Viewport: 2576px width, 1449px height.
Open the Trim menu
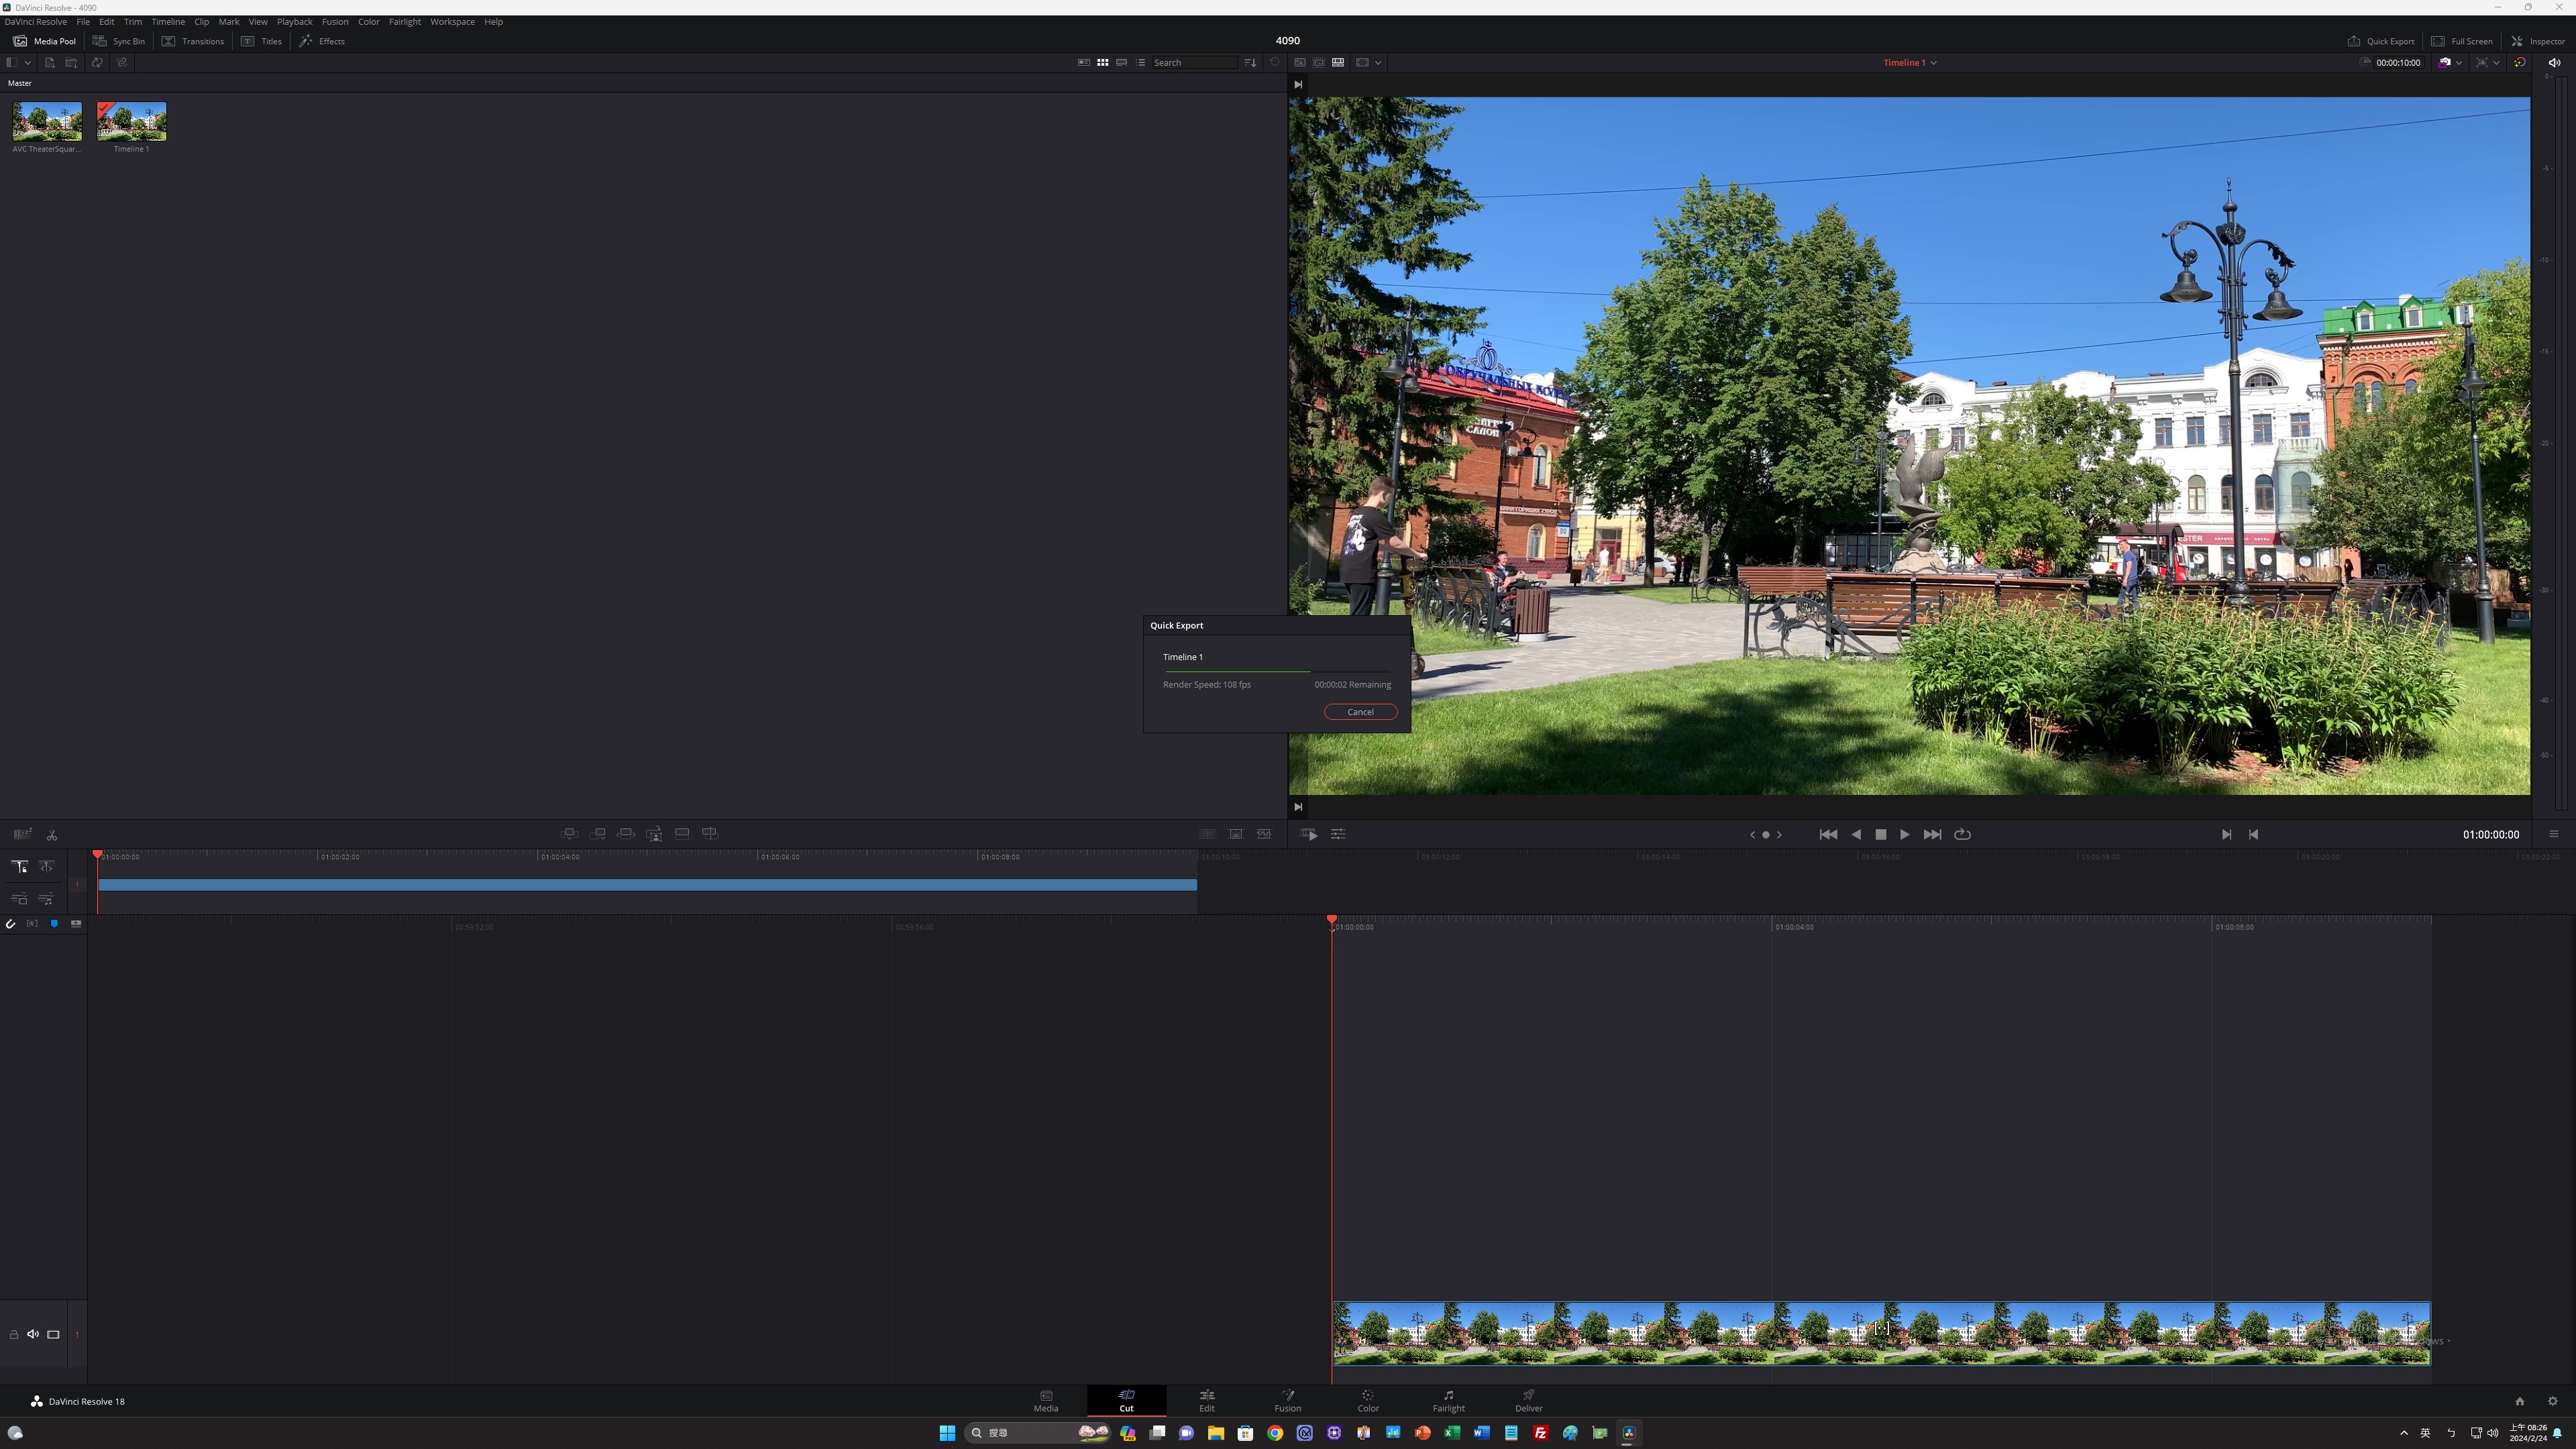click(x=133, y=21)
